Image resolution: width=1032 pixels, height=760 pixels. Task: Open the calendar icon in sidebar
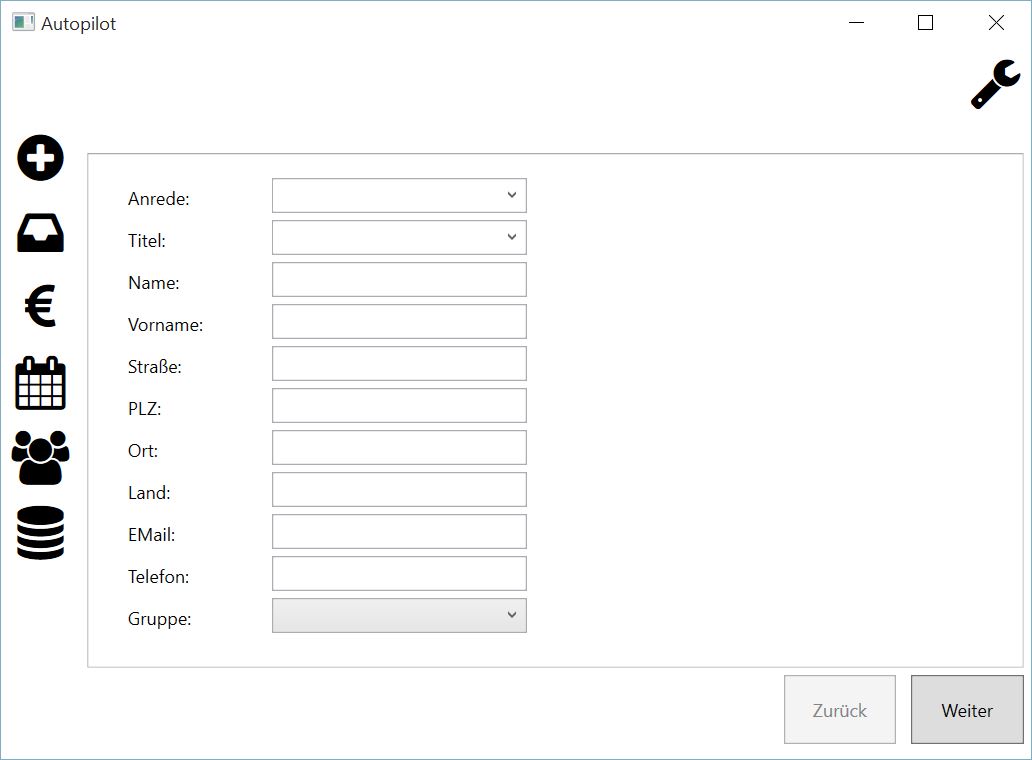click(x=40, y=384)
